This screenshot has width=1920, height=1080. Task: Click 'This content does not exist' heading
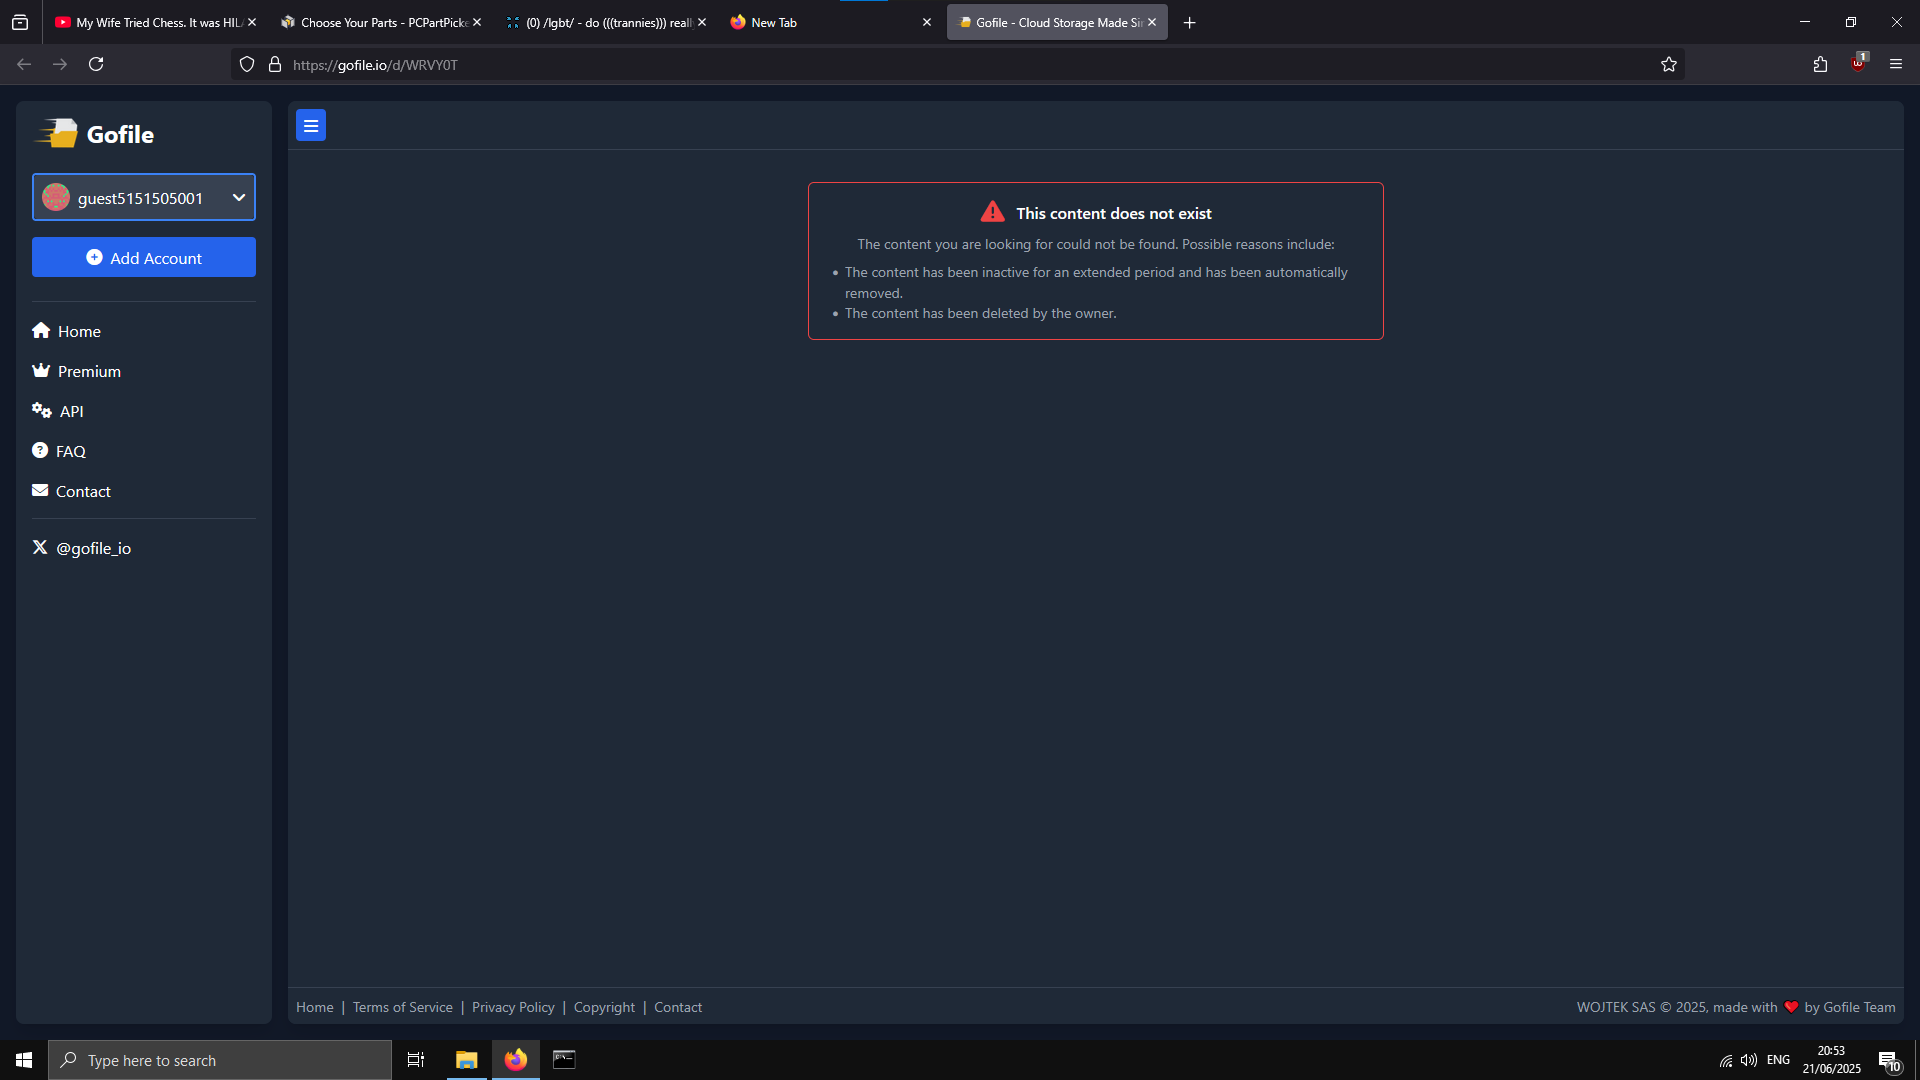[x=1114, y=213]
